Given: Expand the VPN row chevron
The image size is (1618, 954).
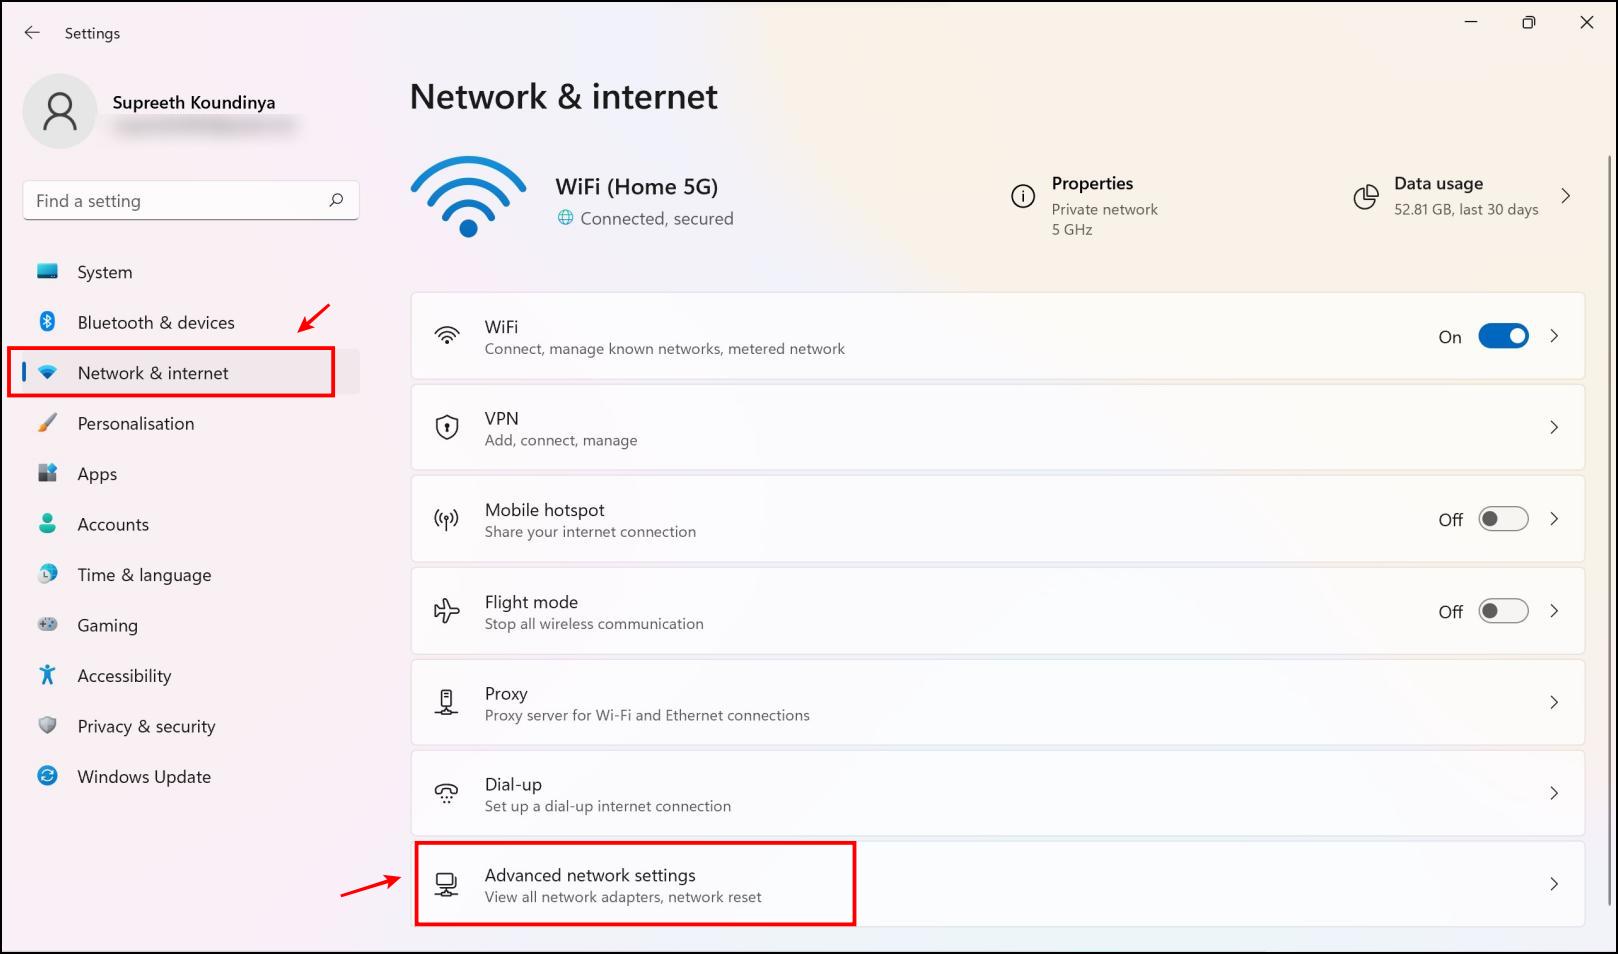Looking at the screenshot, I should point(1554,428).
